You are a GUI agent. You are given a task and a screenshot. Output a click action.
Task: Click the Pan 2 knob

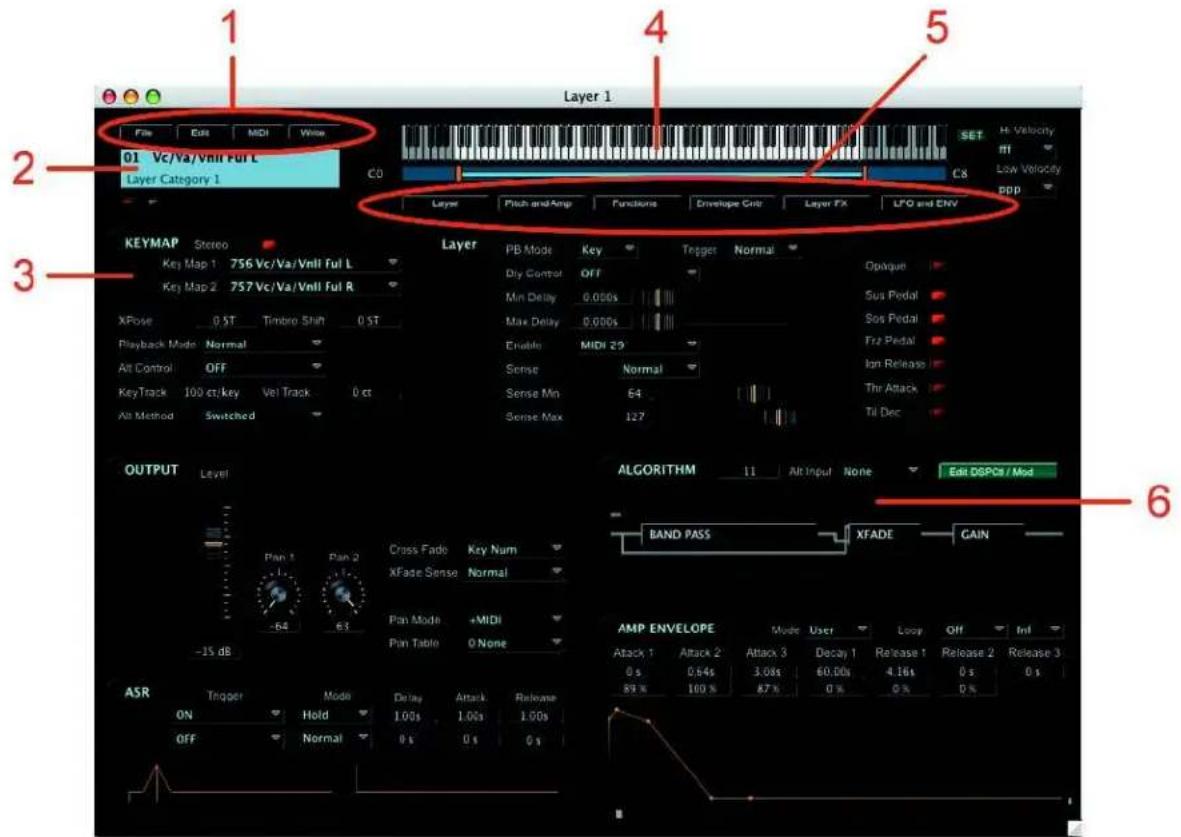pos(343,594)
